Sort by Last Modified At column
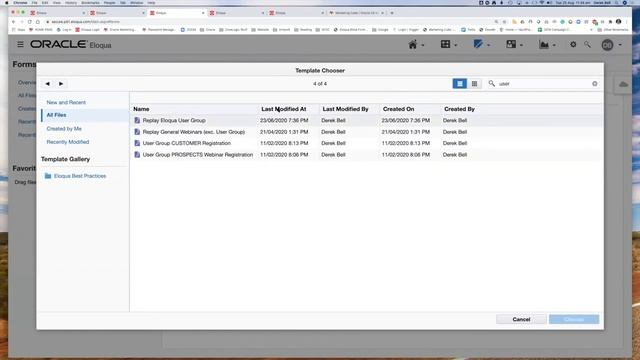The width and height of the screenshot is (640, 360). click(x=284, y=109)
